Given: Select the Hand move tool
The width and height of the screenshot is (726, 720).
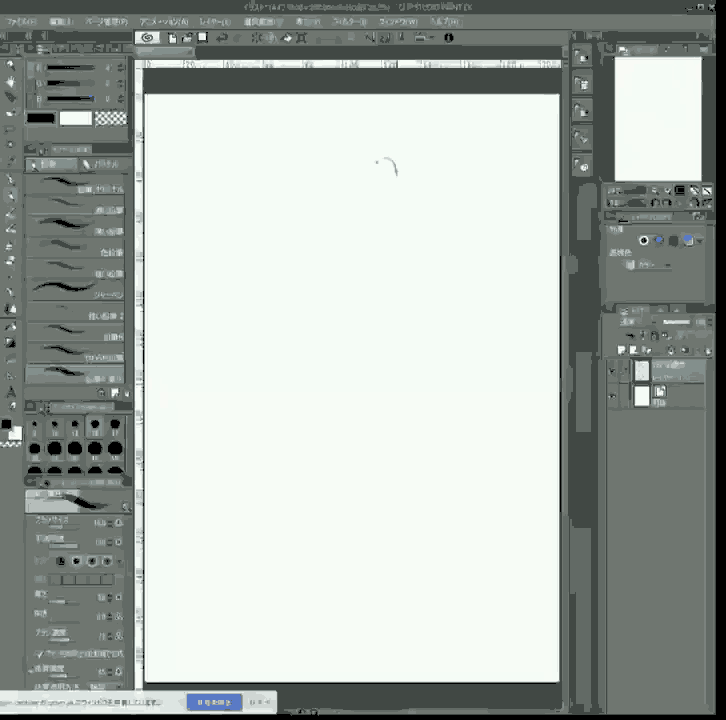Looking at the screenshot, I should point(10,82).
